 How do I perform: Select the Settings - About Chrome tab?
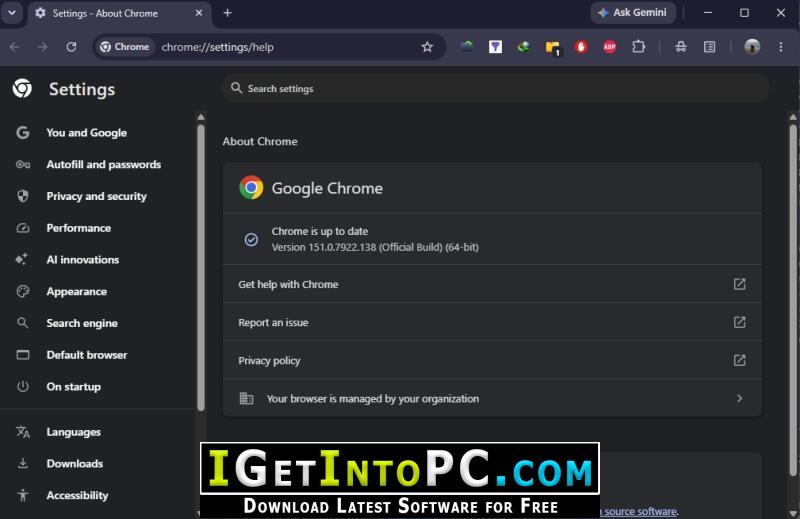(x=119, y=13)
